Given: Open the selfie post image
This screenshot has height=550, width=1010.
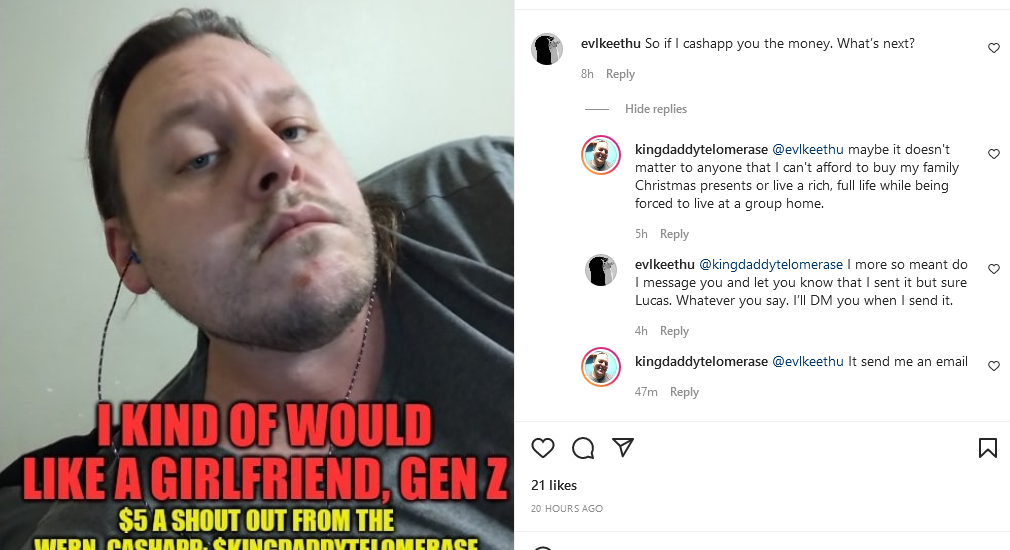Looking at the screenshot, I should 257,275.
